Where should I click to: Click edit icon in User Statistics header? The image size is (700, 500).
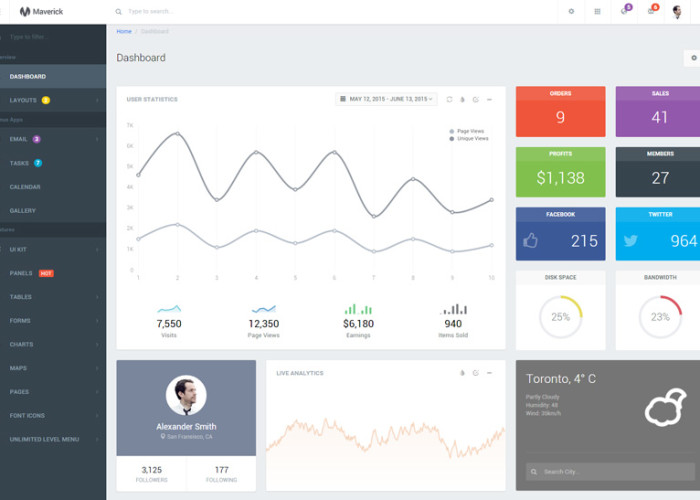476,100
